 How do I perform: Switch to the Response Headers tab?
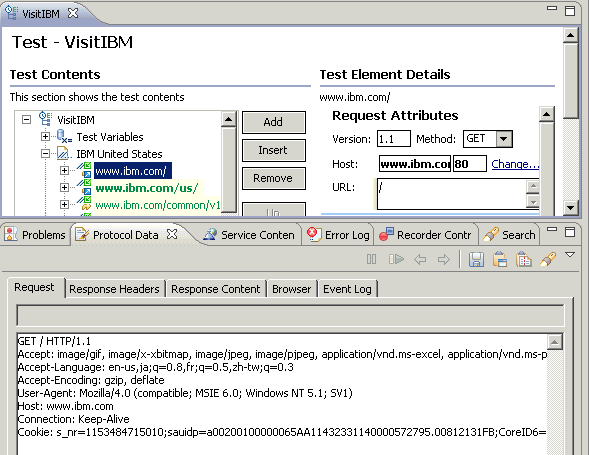click(x=114, y=289)
